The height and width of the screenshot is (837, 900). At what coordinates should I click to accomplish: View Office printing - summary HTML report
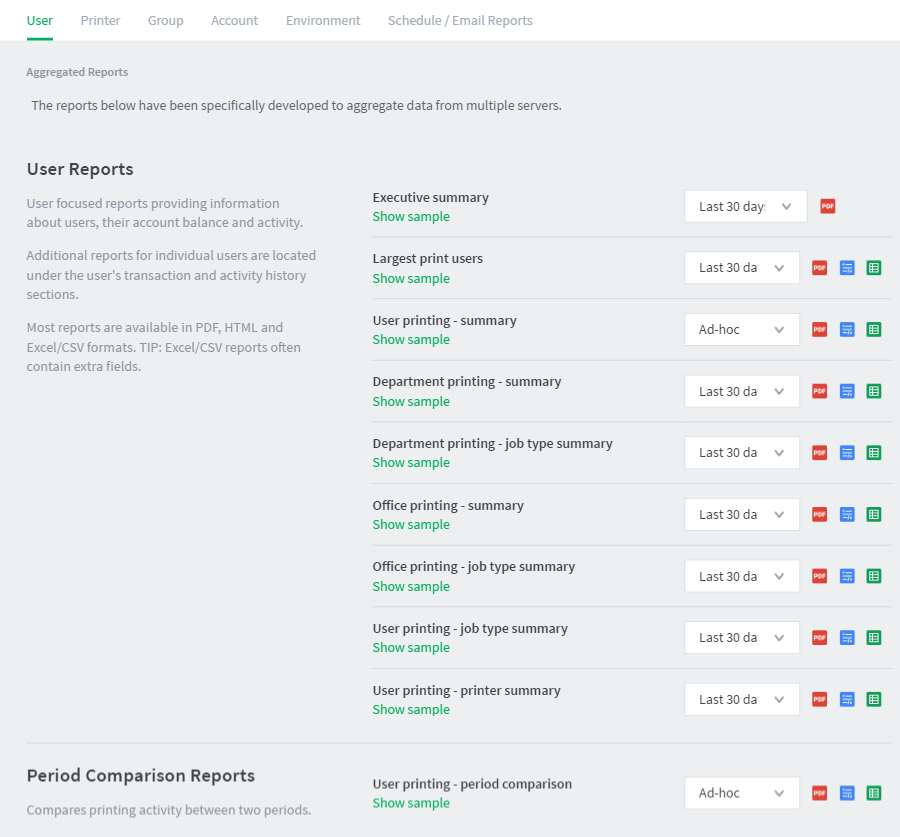coord(847,514)
